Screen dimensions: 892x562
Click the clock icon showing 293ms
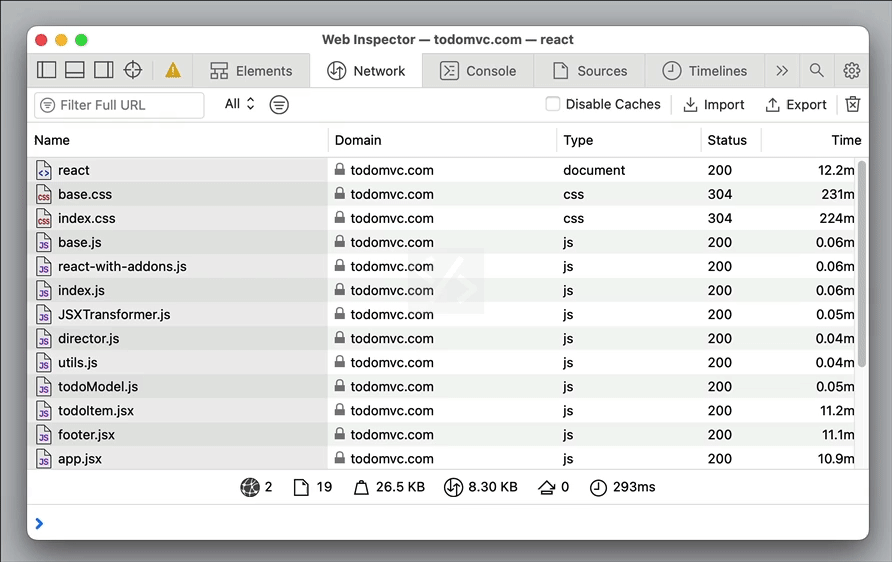point(598,487)
